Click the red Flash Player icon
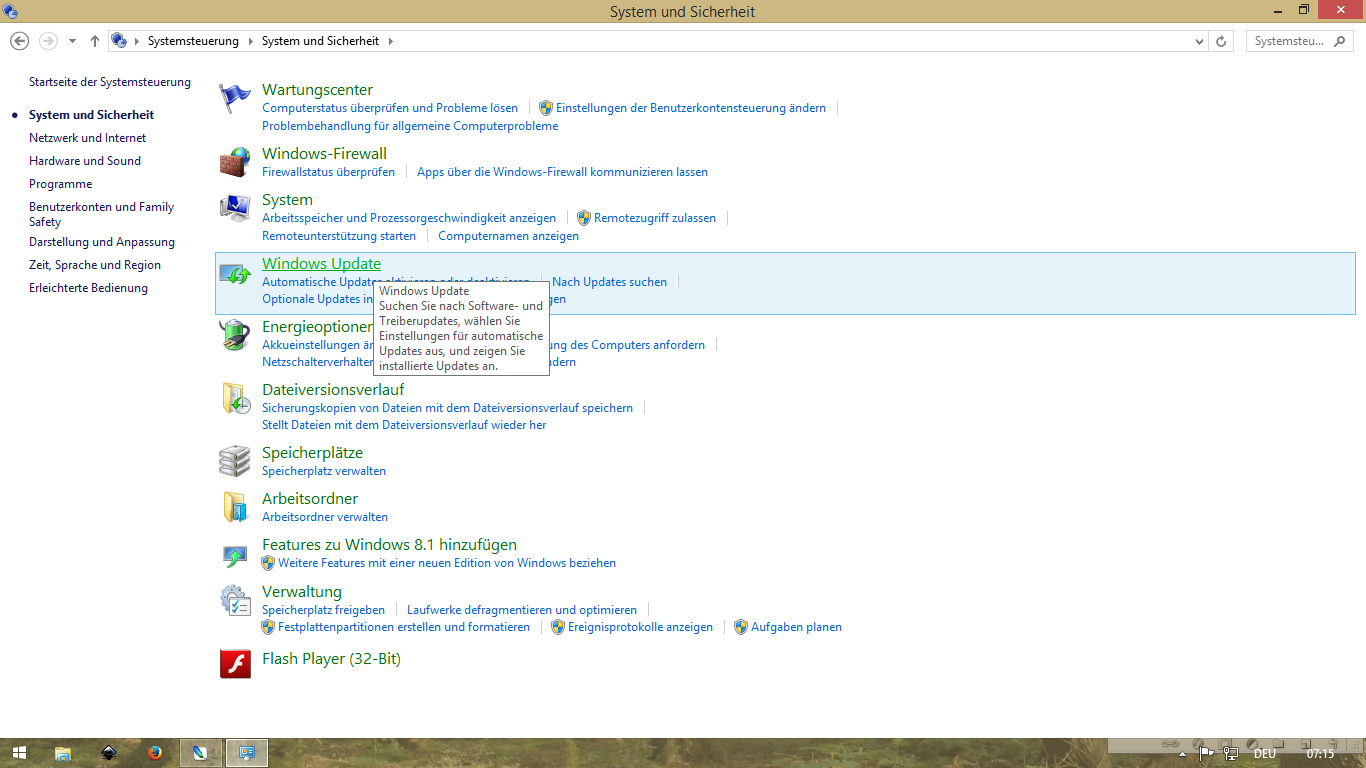 [x=235, y=663]
